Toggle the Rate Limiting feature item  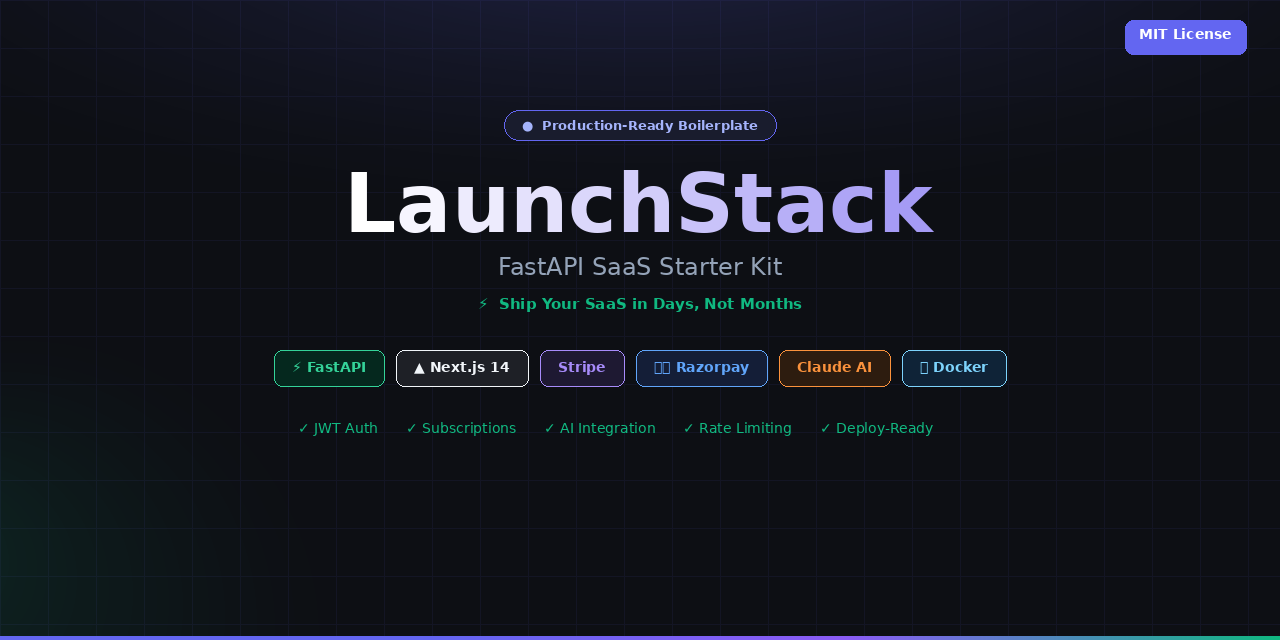738,428
